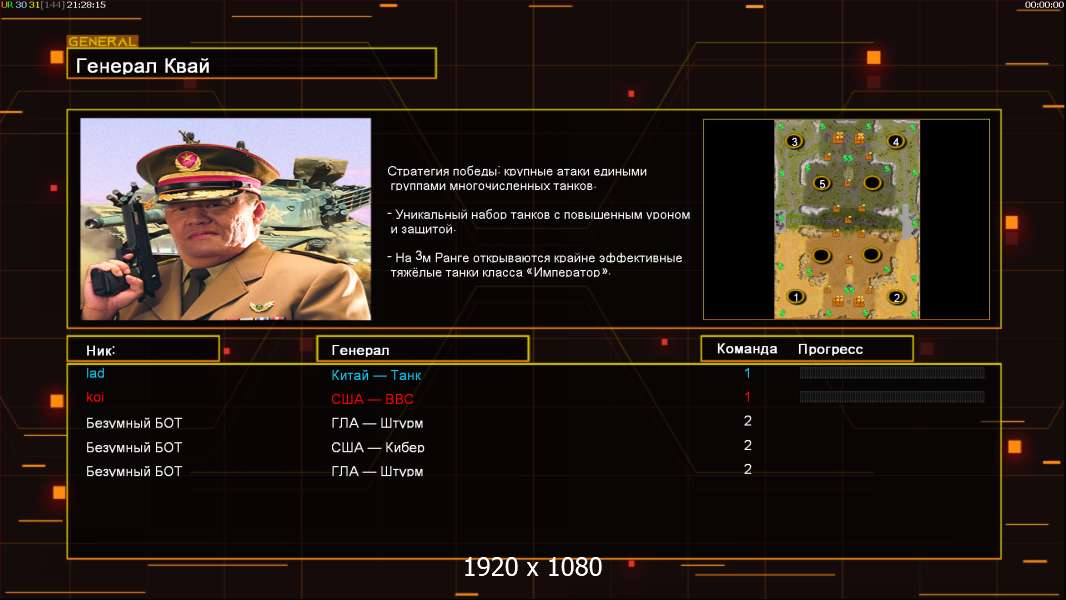This screenshot has width=1066, height=600.
Task: Click the yellow GENERAL label
Action: pyautogui.click(x=102, y=41)
